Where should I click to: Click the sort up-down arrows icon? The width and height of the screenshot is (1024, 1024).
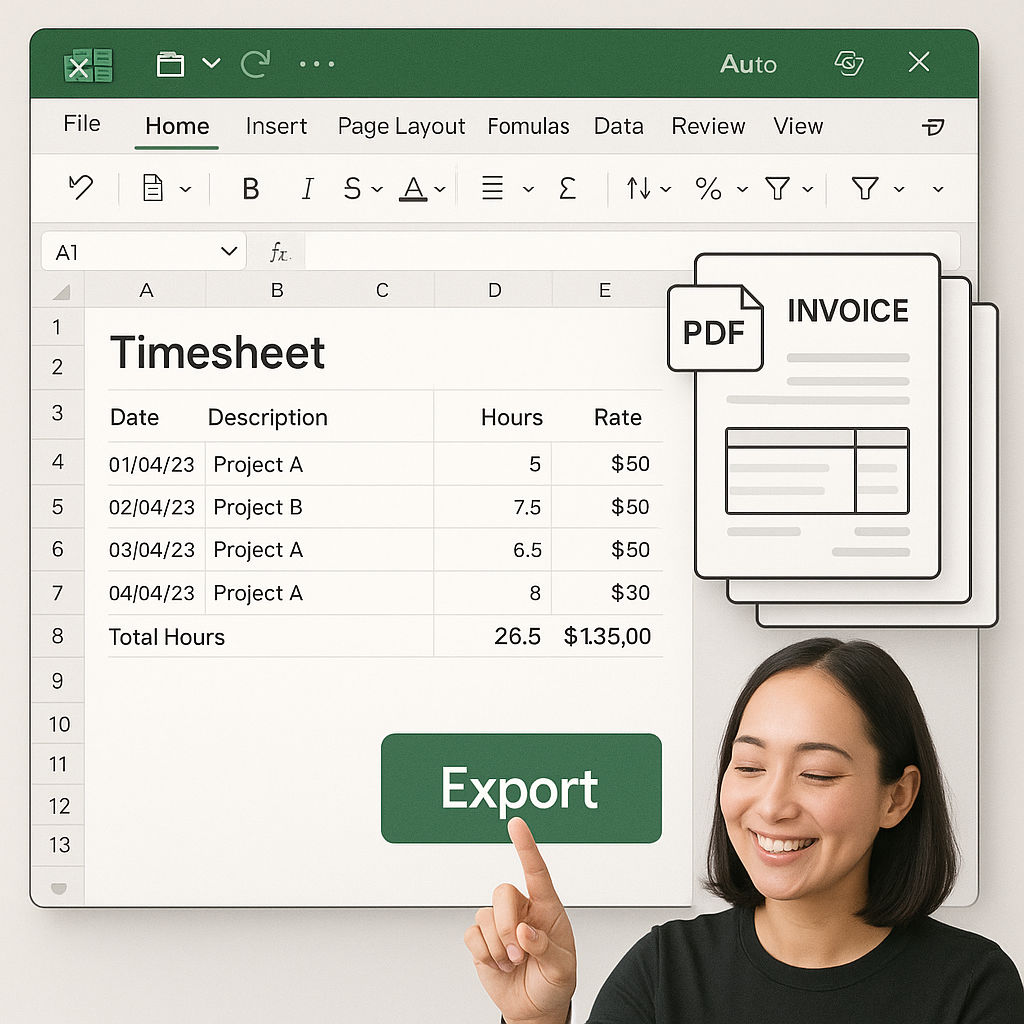point(638,189)
